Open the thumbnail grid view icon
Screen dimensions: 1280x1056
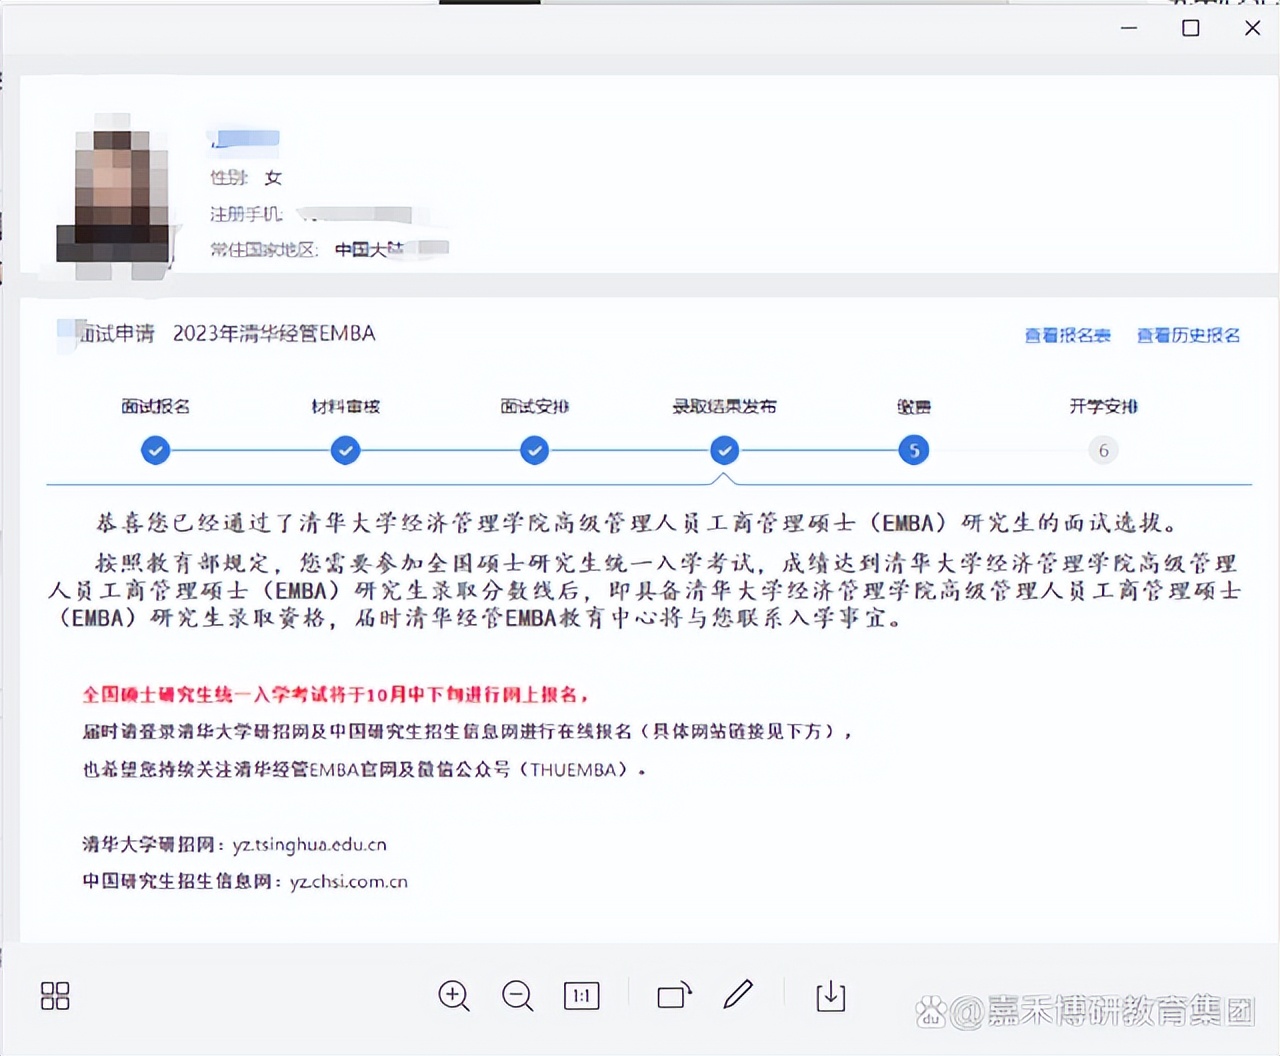[55, 996]
